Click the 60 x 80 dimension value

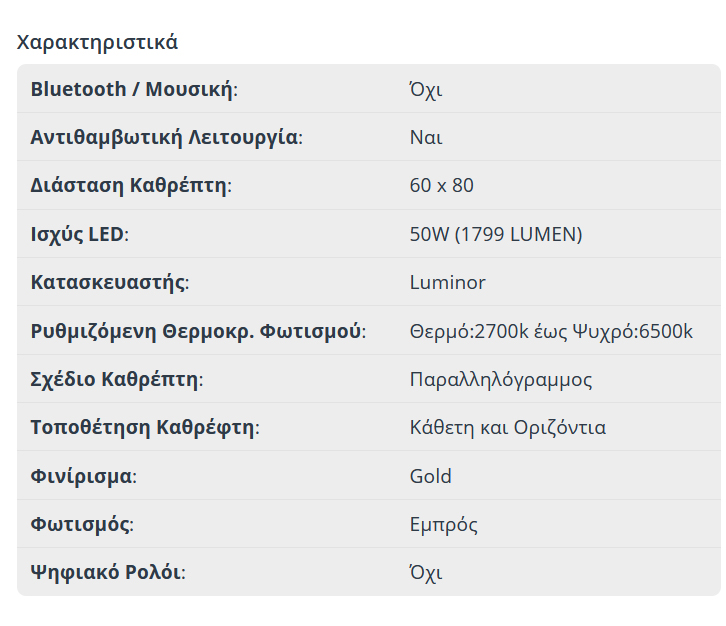pos(442,185)
